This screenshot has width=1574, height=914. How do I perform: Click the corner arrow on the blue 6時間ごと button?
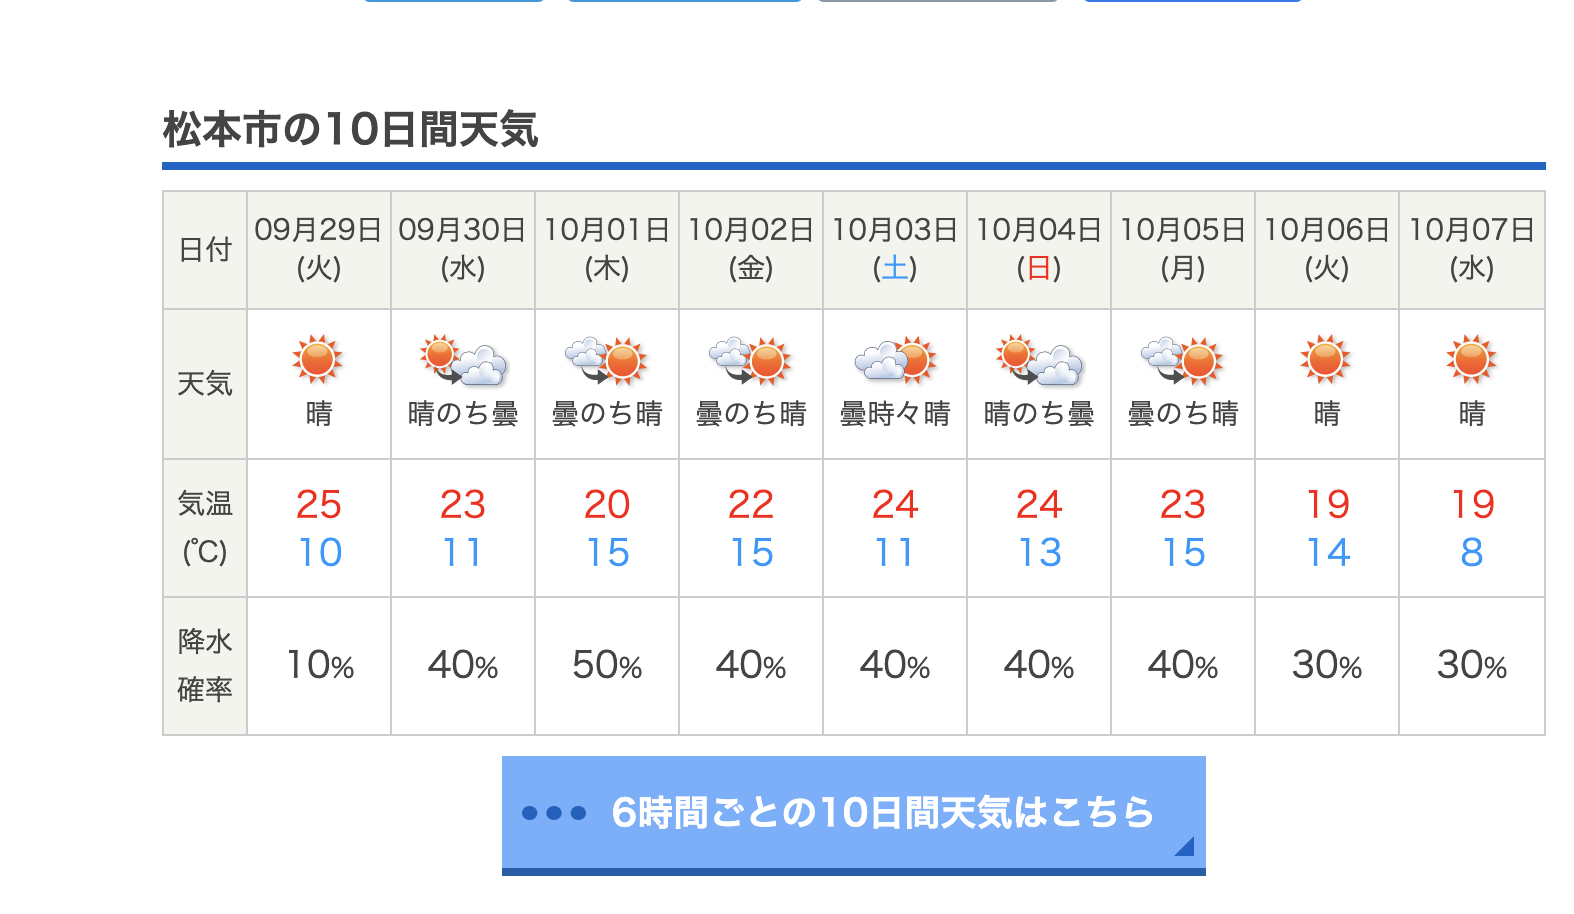(1184, 846)
